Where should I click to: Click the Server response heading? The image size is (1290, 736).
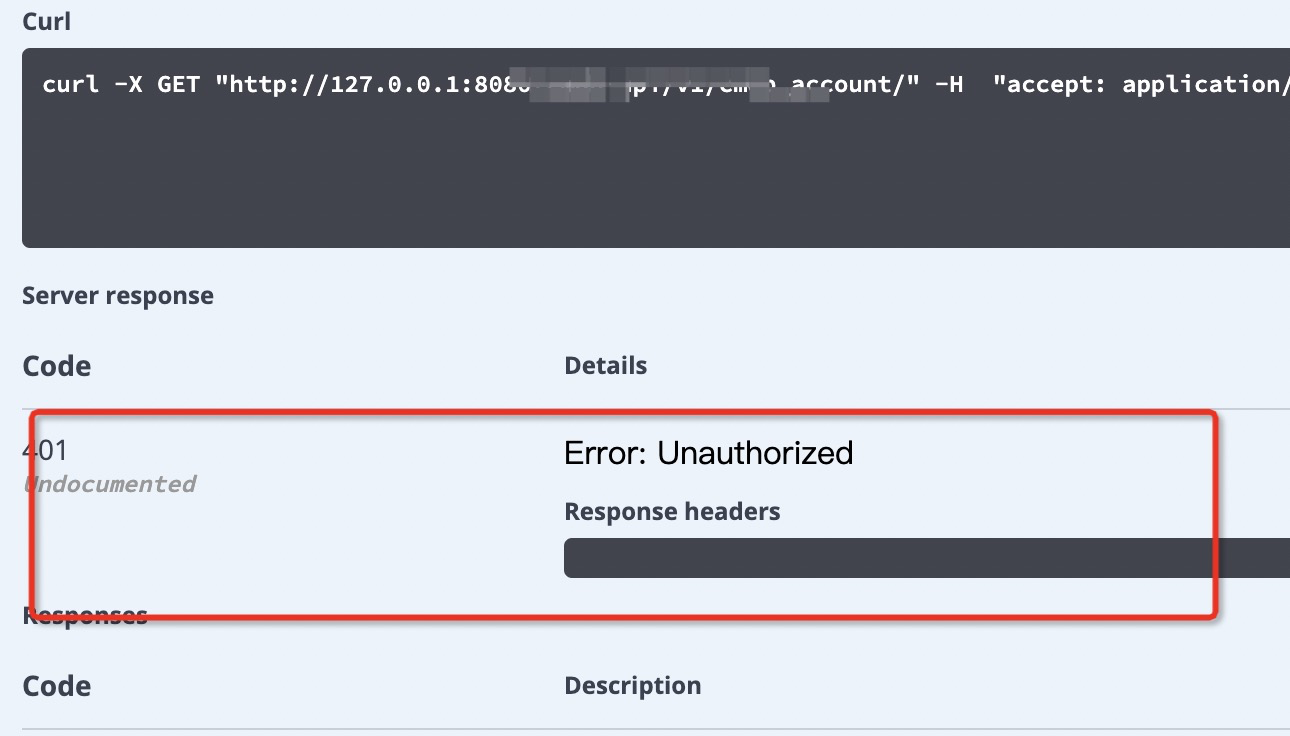(117, 295)
